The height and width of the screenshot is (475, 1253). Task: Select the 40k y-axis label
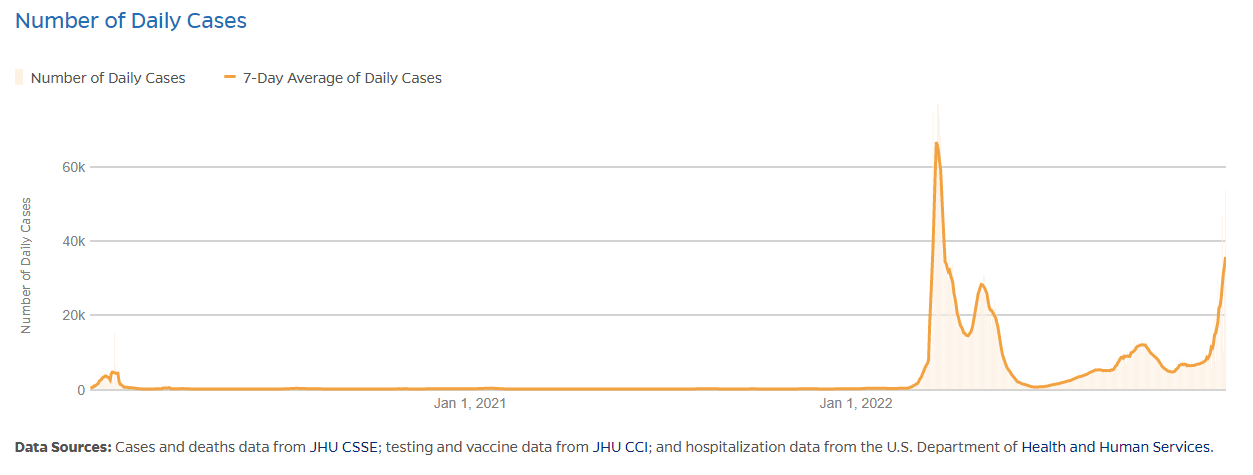pyautogui.click(x=74, y=241)
